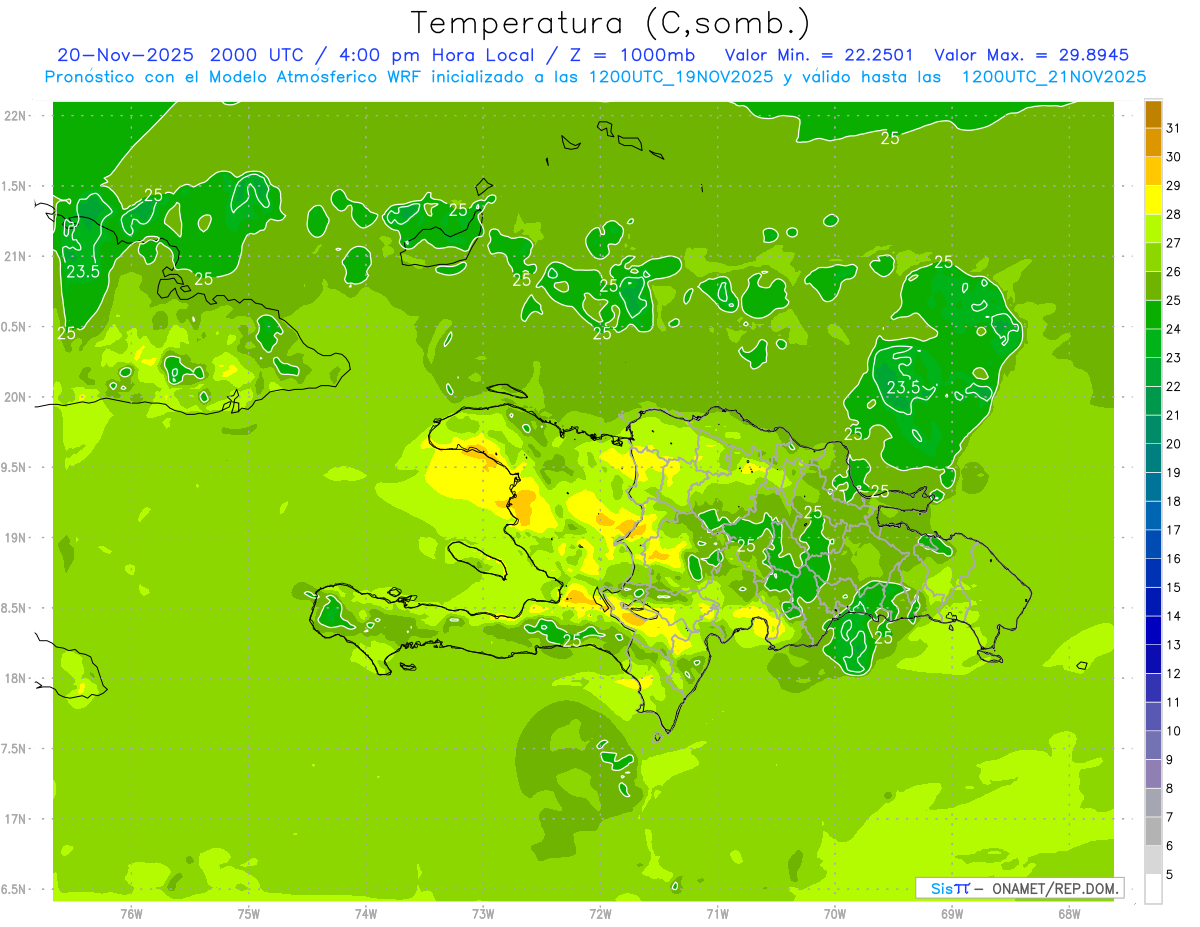Click the colorbar label '14'
Viewport: 1200px width, 927px height.
(x=1174, y=616)
